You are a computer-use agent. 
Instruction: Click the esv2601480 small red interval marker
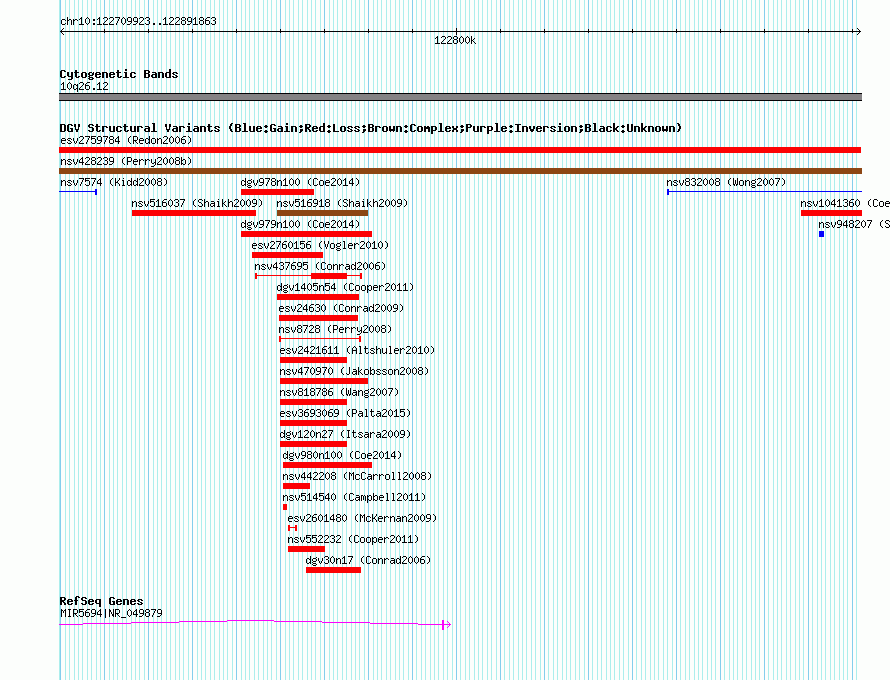pyautogui.click(x=293, y=528)
